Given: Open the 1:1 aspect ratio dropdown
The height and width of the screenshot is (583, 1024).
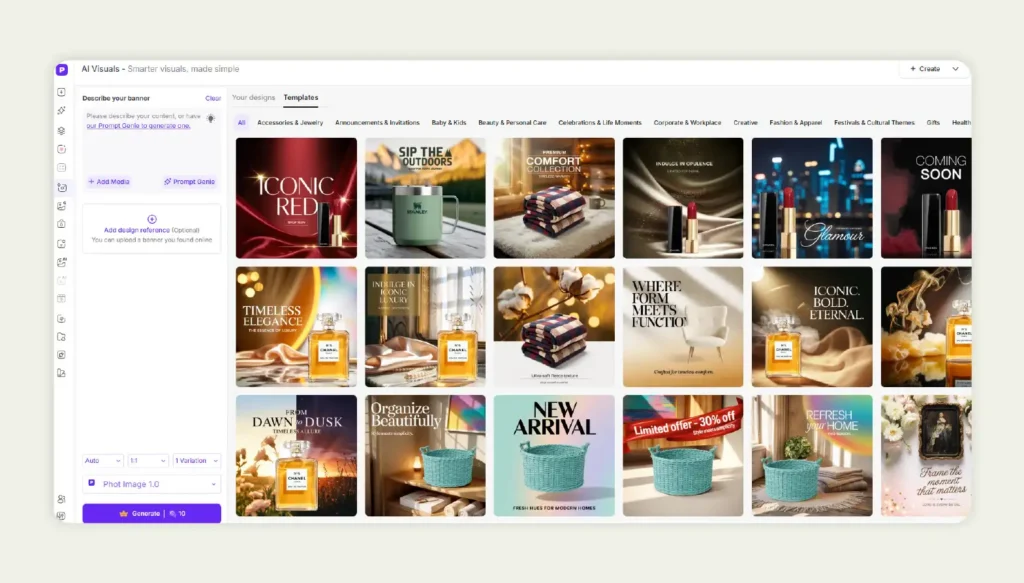Looking at the screenshot, I should 147,460.
